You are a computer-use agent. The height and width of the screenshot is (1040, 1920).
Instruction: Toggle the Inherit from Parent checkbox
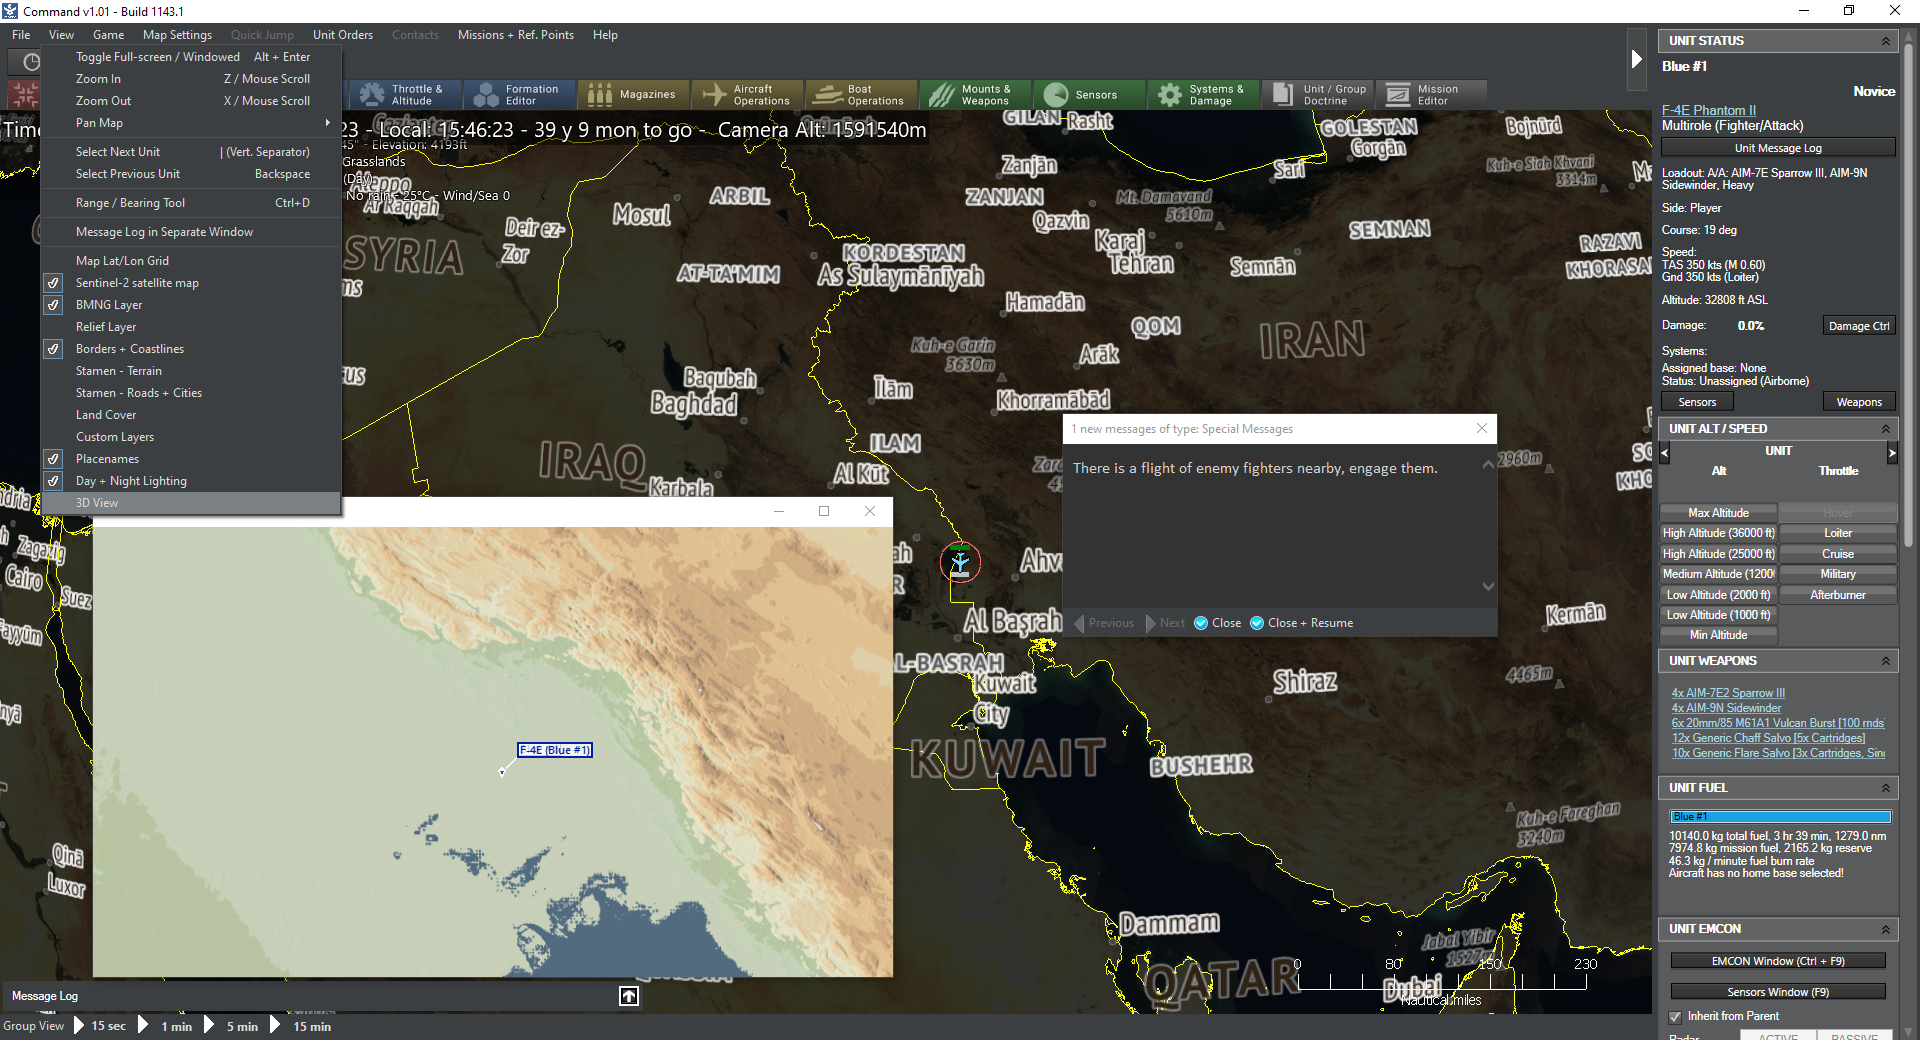1675,1017
